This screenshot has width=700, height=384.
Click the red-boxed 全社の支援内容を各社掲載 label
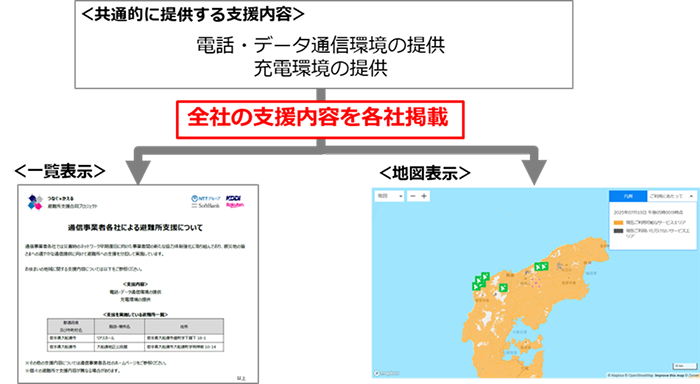pos(320,119)
